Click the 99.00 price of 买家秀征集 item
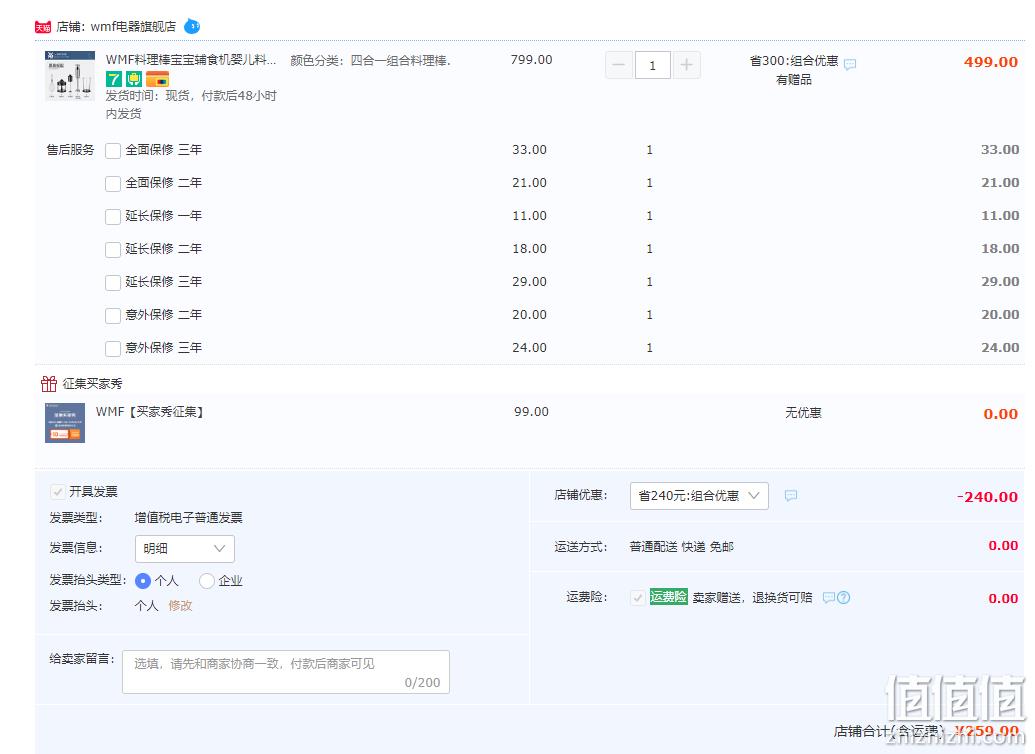1035x754 pixels. point(531,411)
